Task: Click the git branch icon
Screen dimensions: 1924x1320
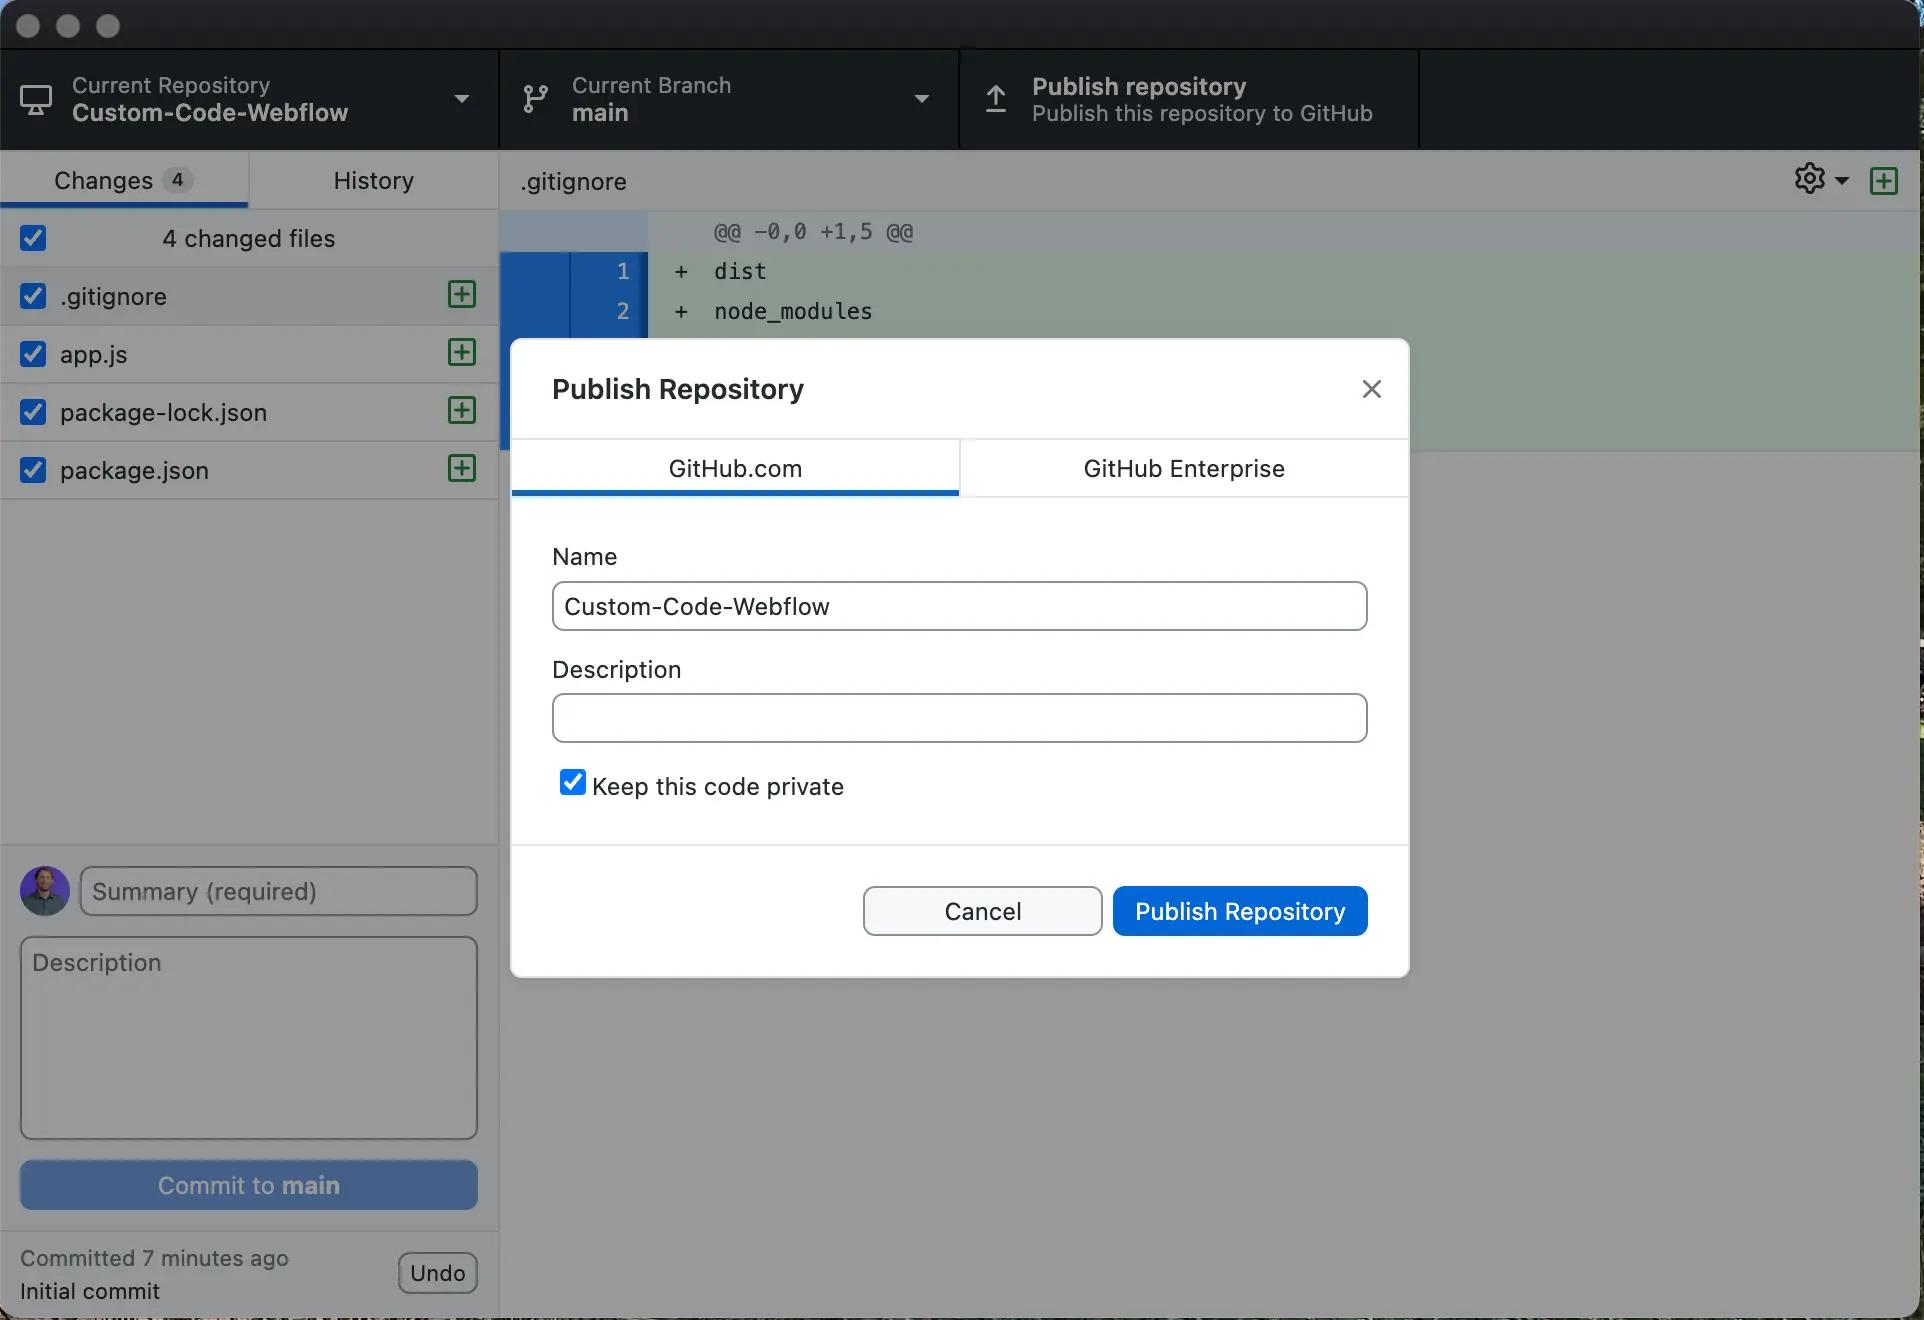Action: 536,99
